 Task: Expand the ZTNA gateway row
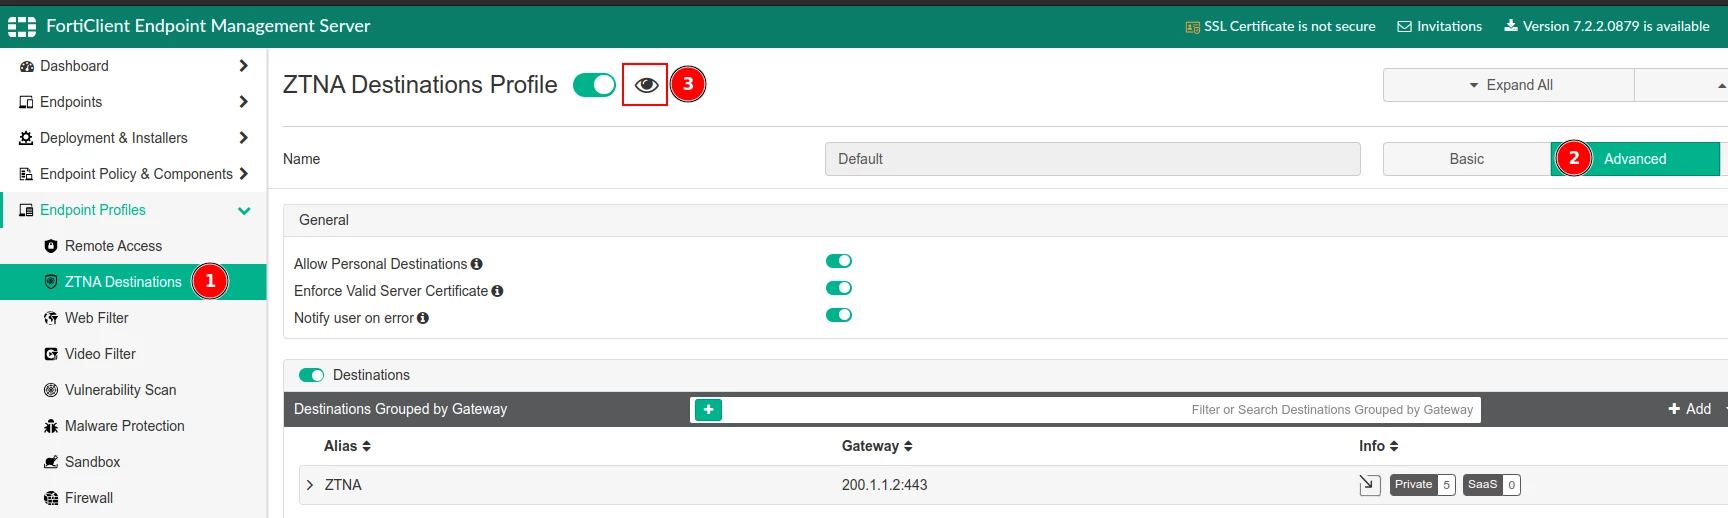coord(310,485)
